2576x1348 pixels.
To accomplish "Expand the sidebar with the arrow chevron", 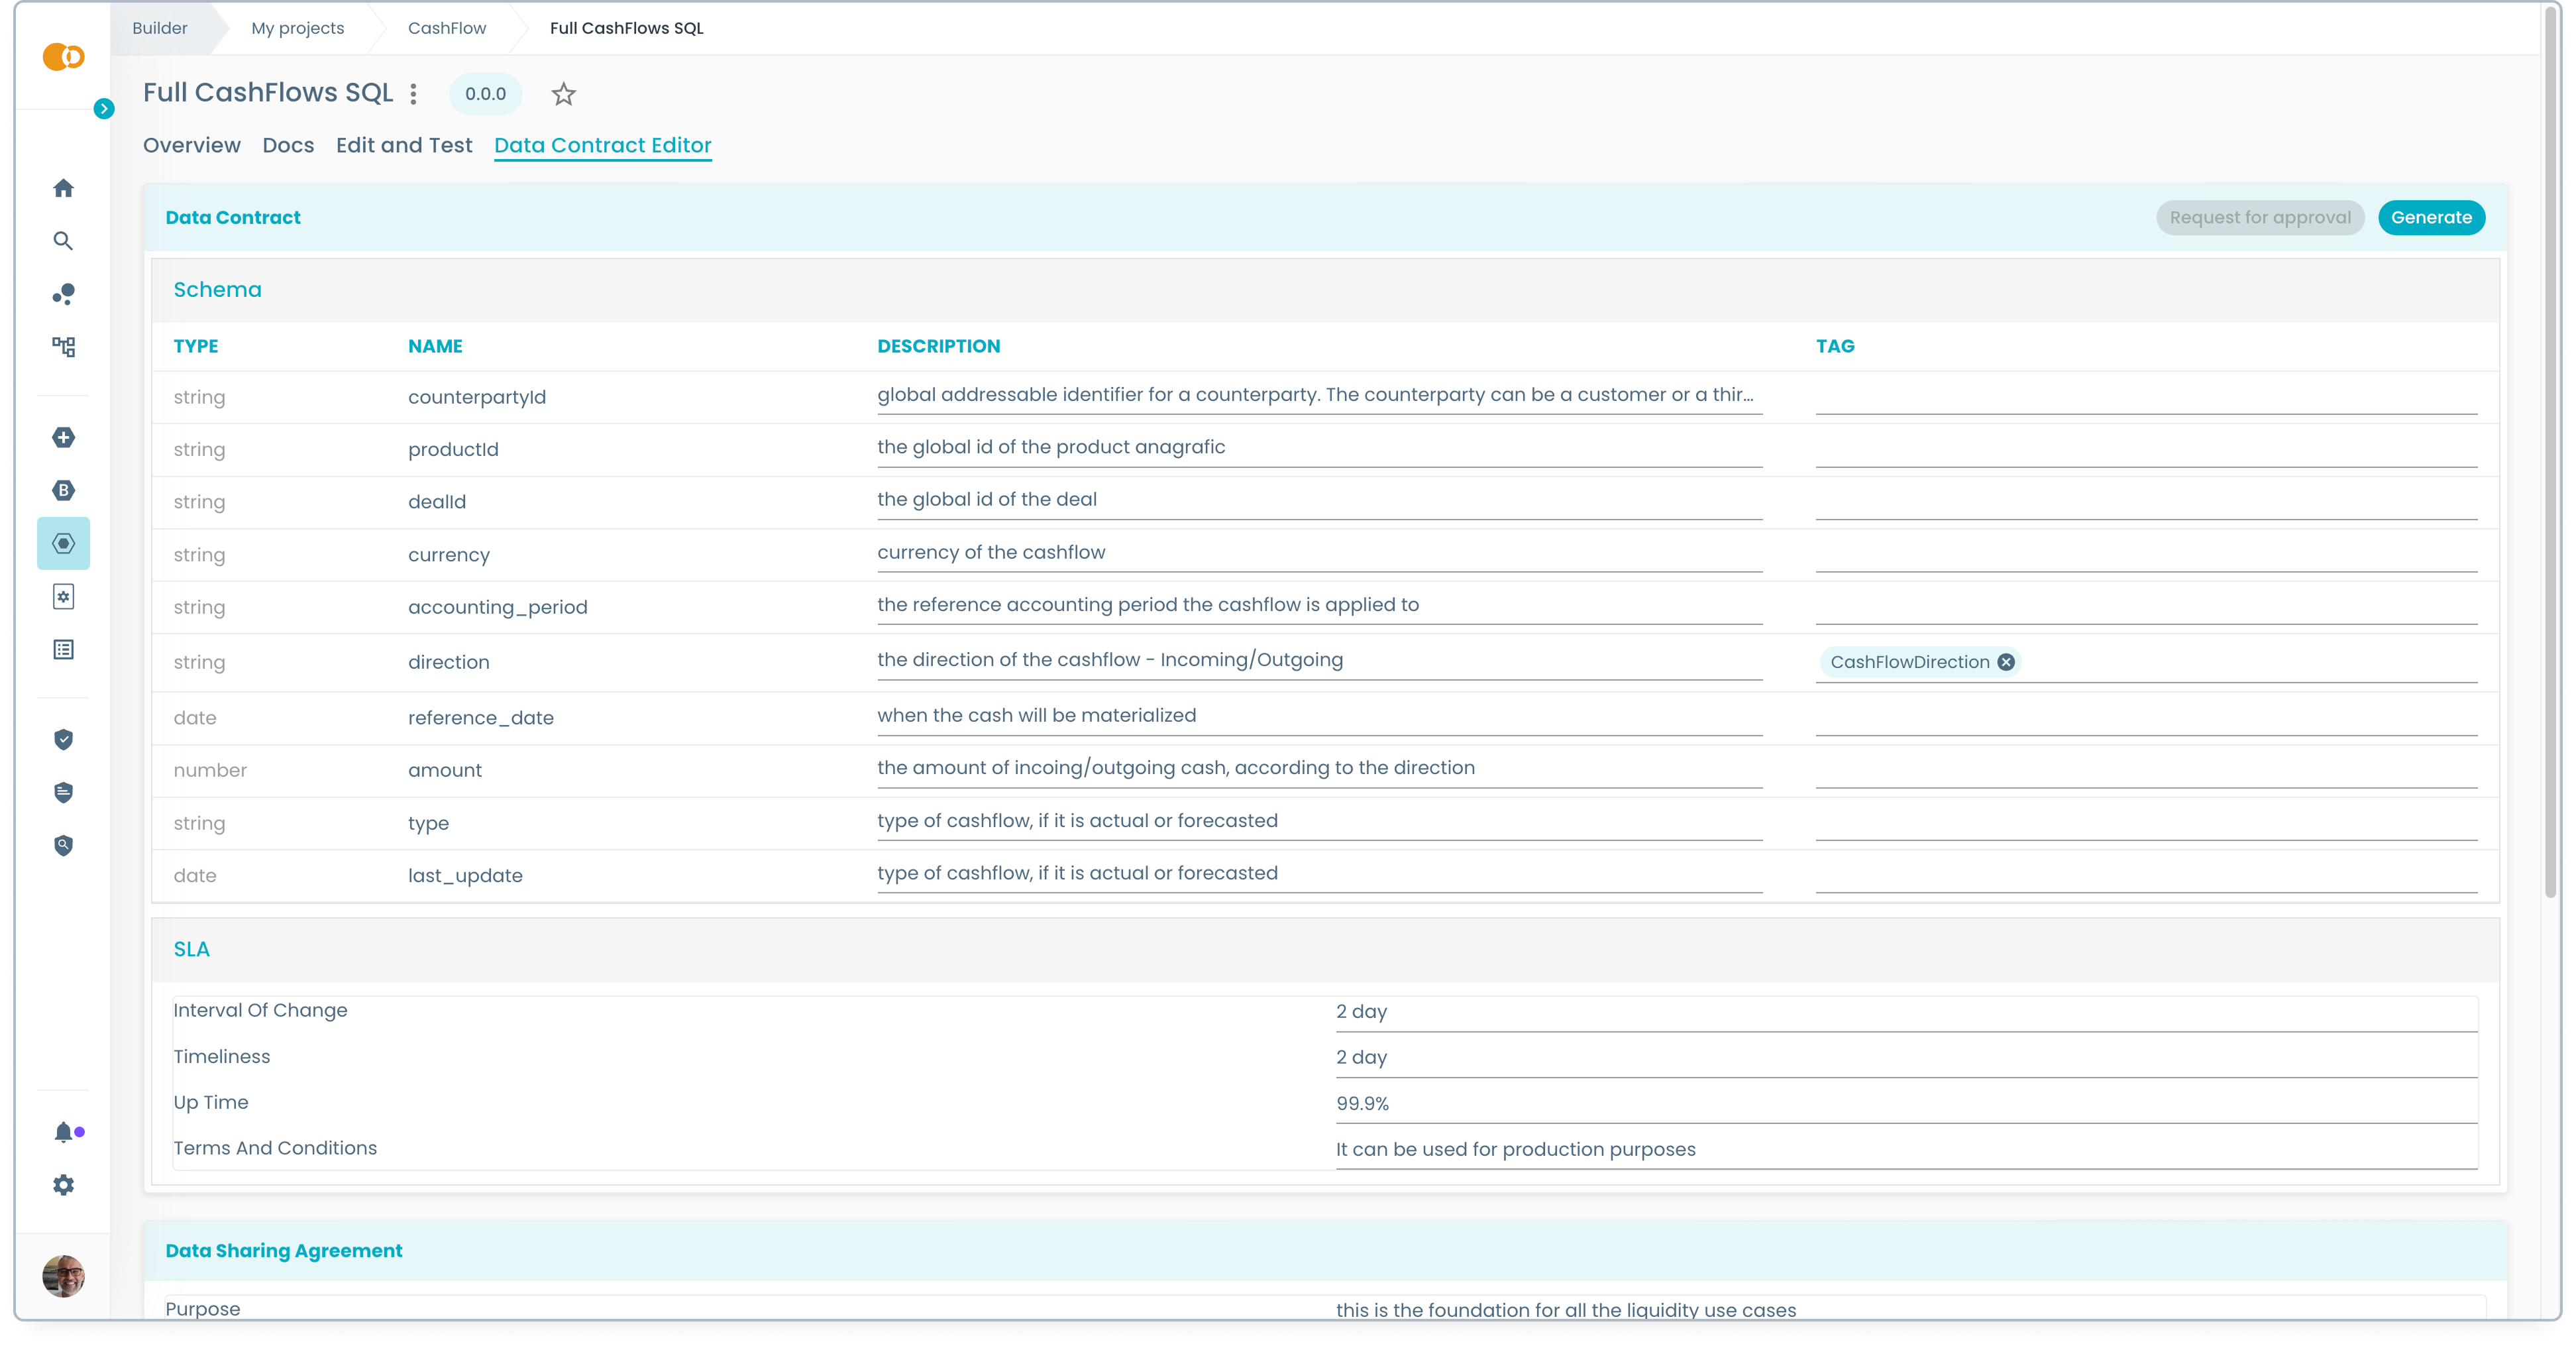I will click(104, 108).
